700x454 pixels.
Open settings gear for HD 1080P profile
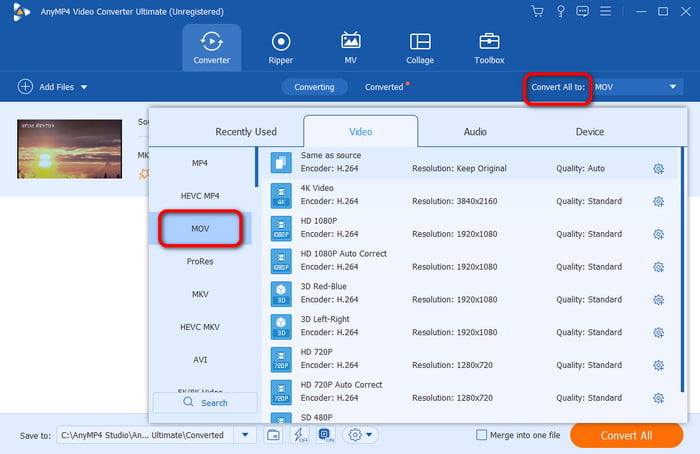[658, 234]
